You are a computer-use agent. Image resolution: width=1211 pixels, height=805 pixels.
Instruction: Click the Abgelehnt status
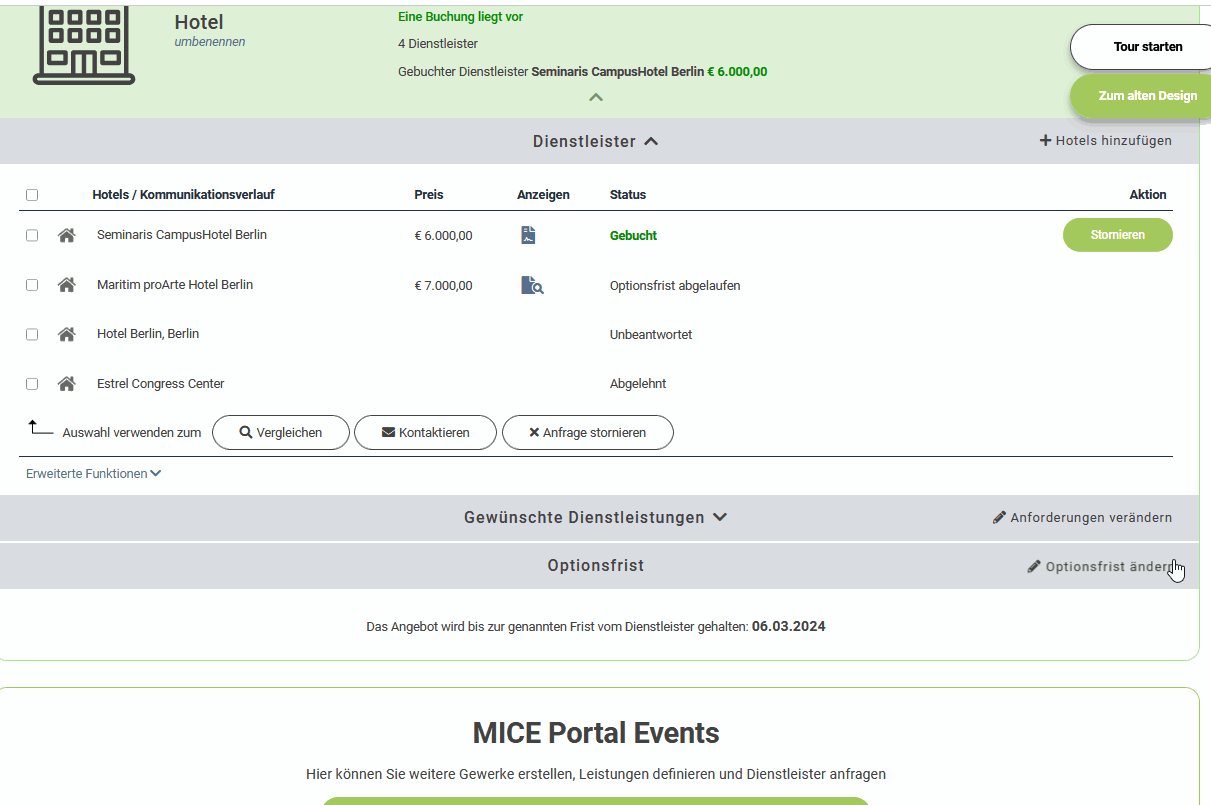pos(638,384)
